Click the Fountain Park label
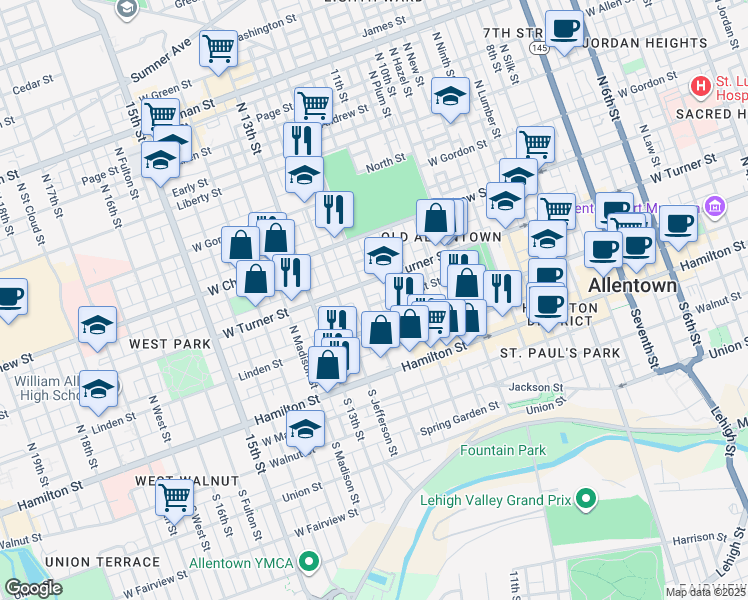Image resolution: width=748 pixels, height=600 pixels. click(x=503, y=450)
